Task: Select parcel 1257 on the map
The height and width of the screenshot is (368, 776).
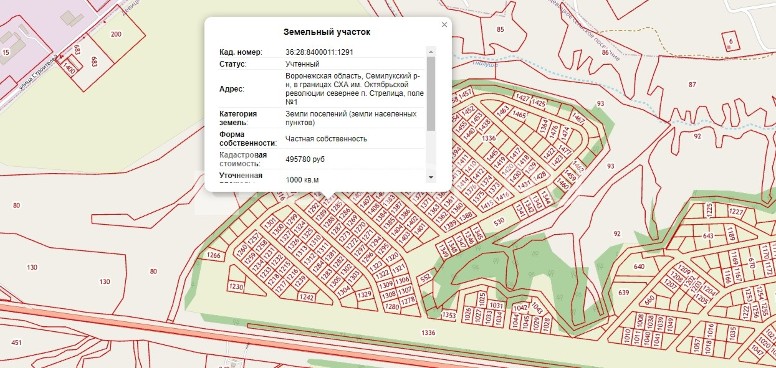Action: [x=253, y=239]
